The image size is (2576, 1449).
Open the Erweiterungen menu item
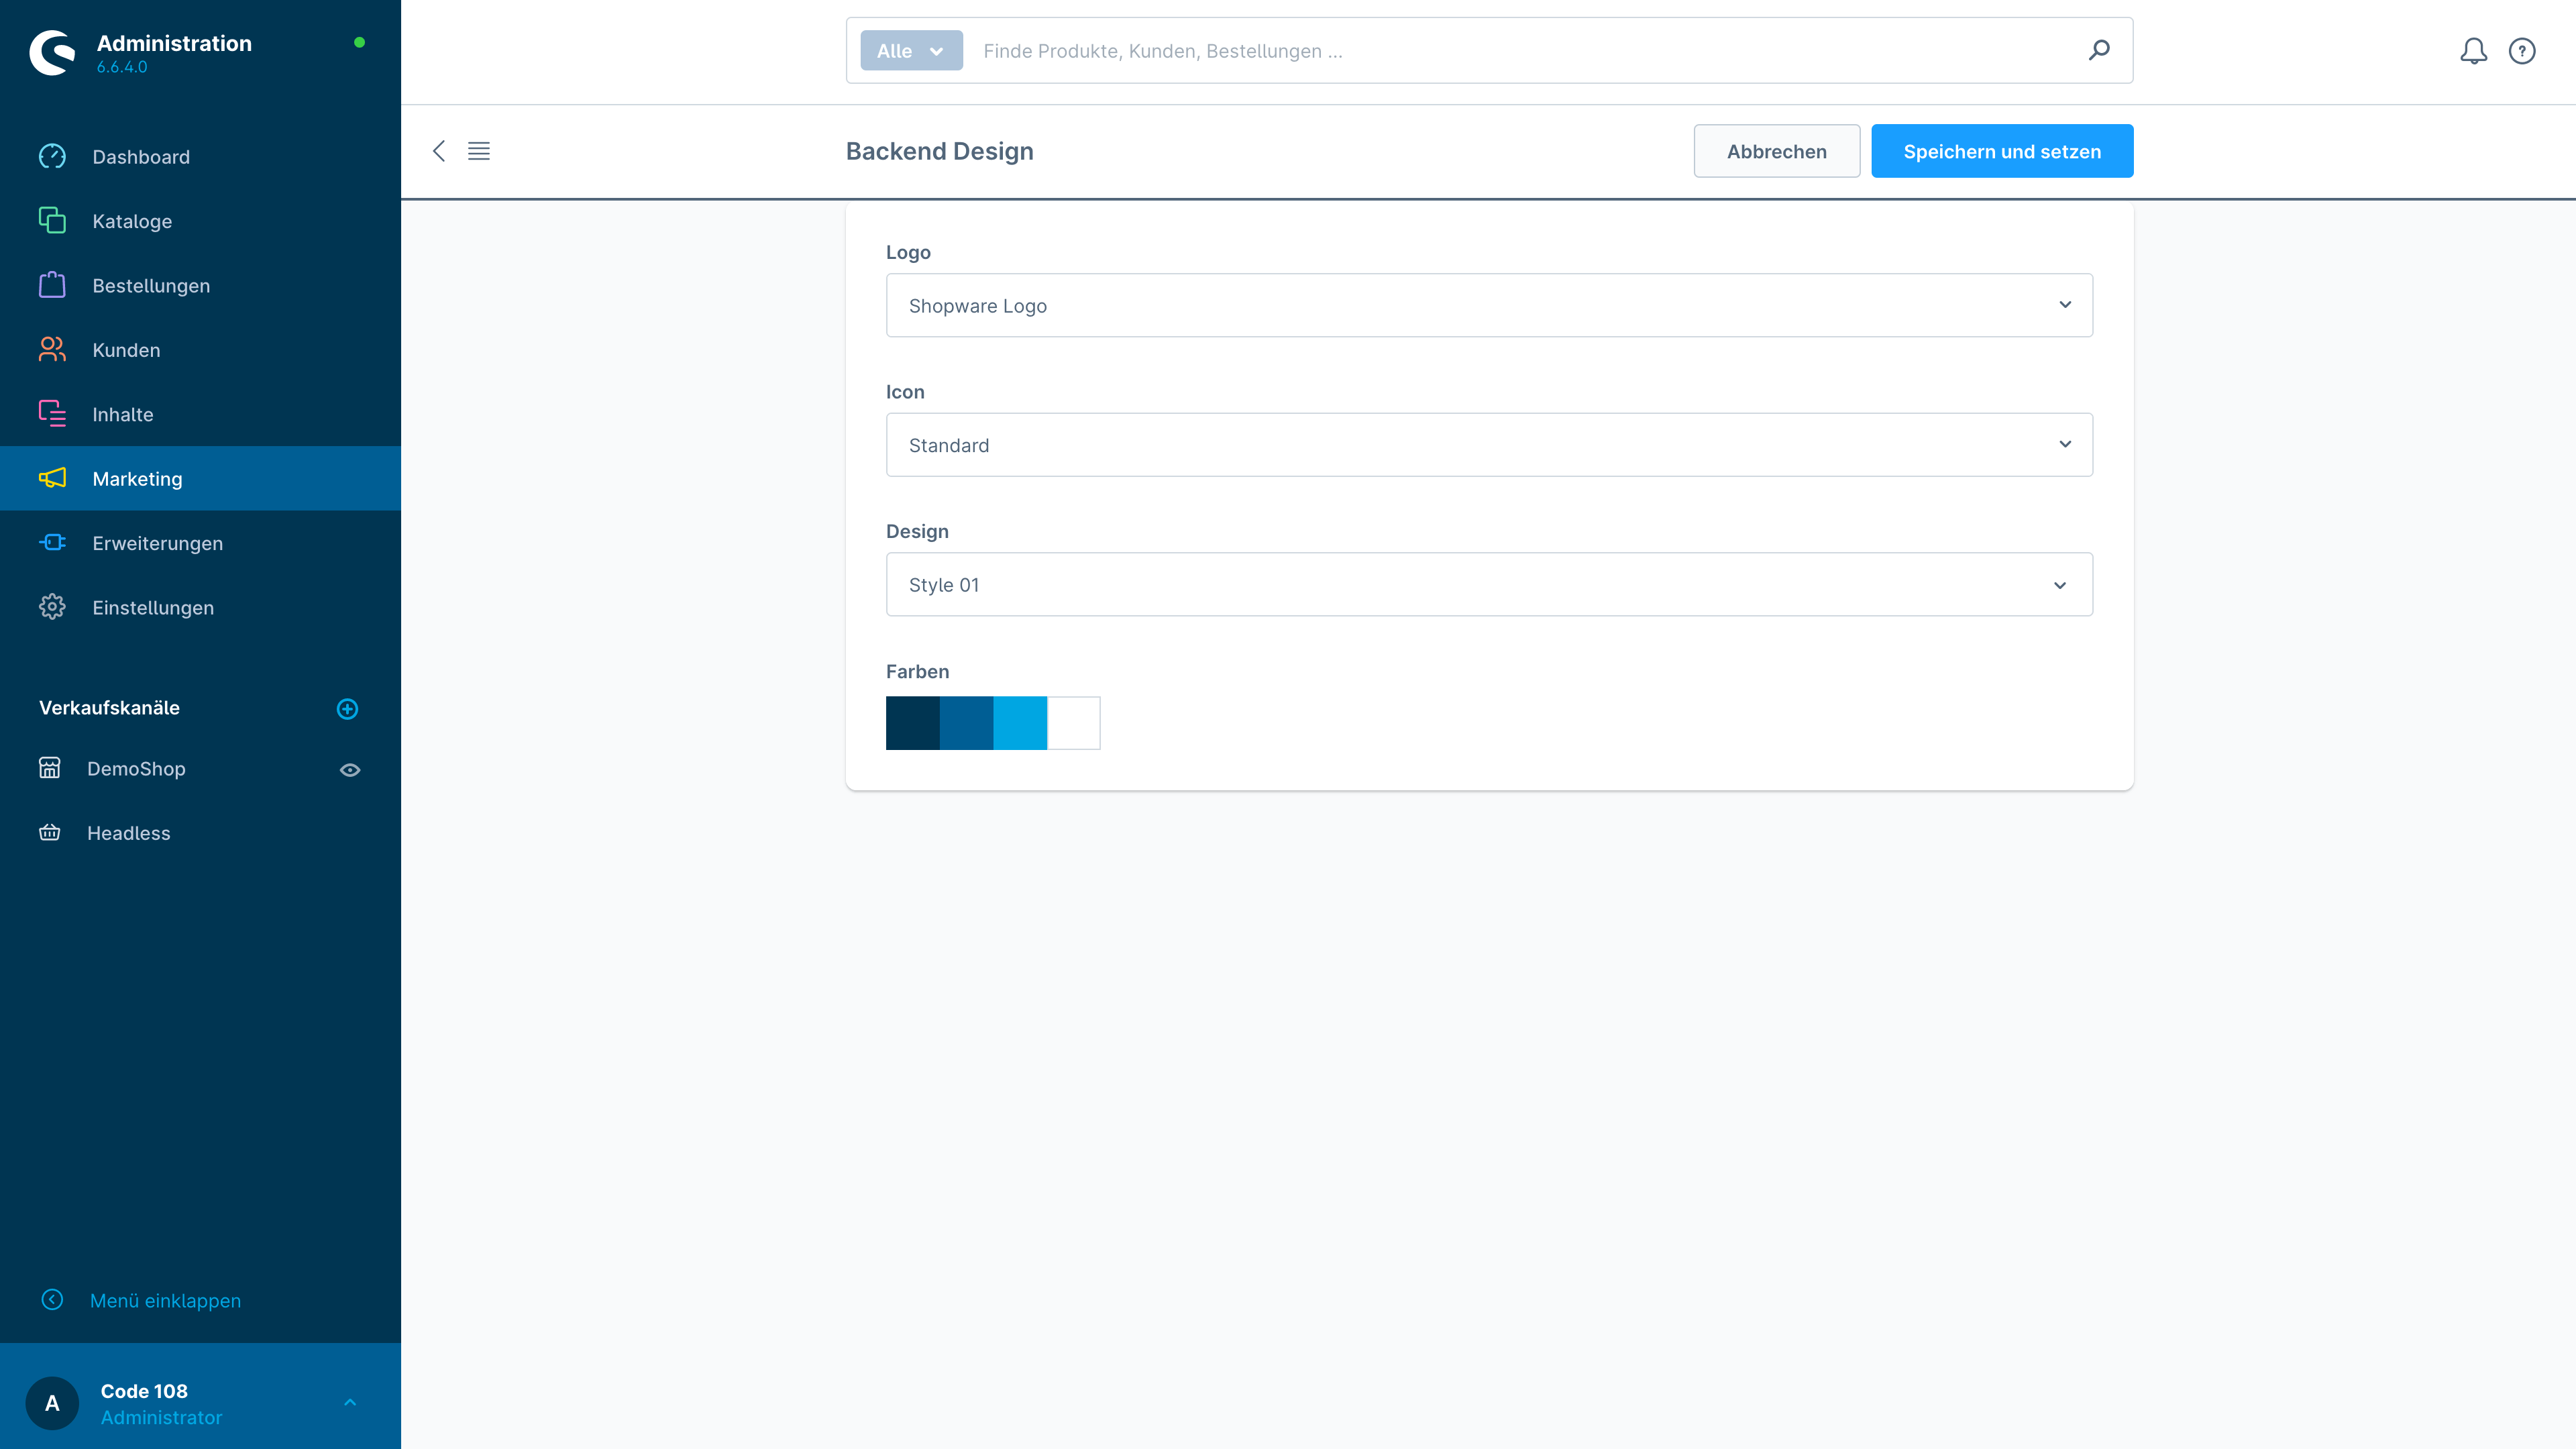[x=200, y=543]
